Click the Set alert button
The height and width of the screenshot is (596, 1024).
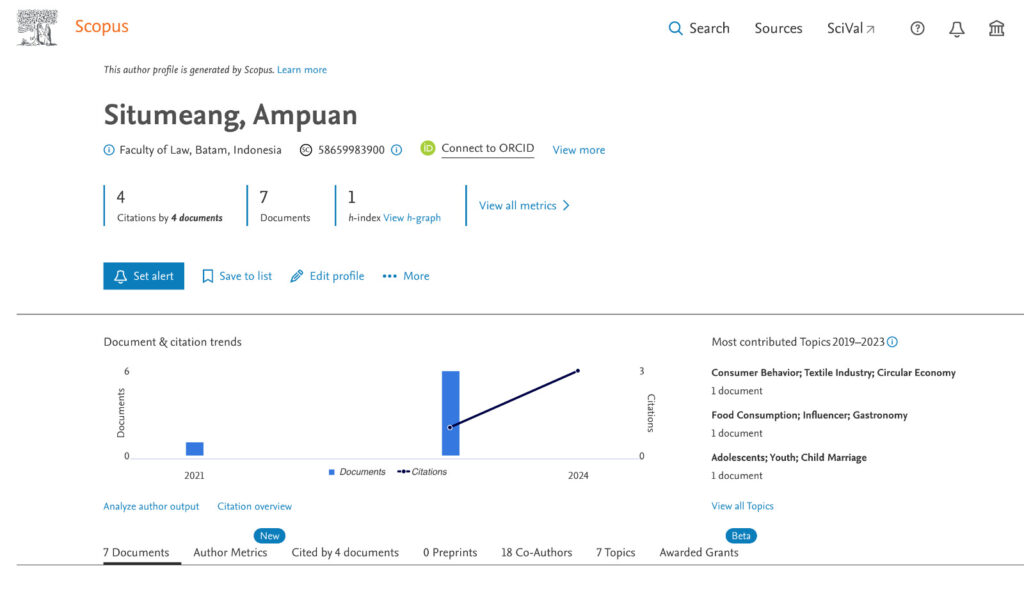click(144, 276)
